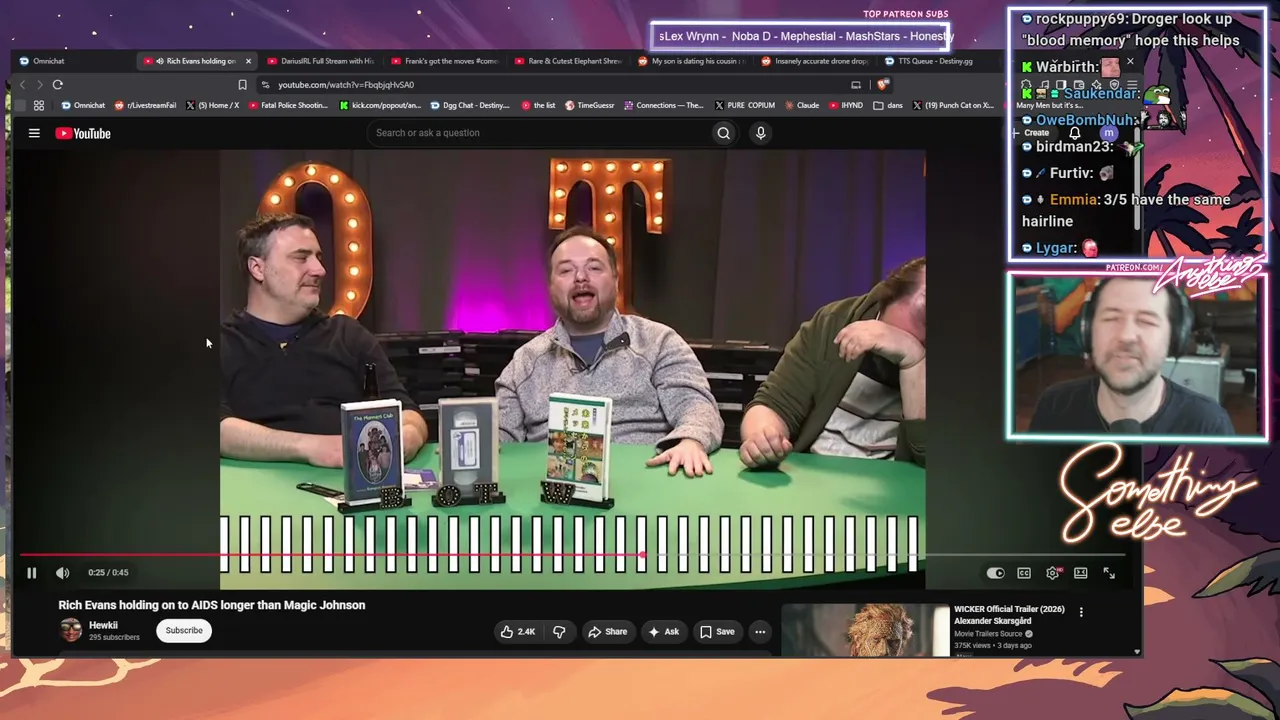Open the Claude bookmark

click(802, 105)
